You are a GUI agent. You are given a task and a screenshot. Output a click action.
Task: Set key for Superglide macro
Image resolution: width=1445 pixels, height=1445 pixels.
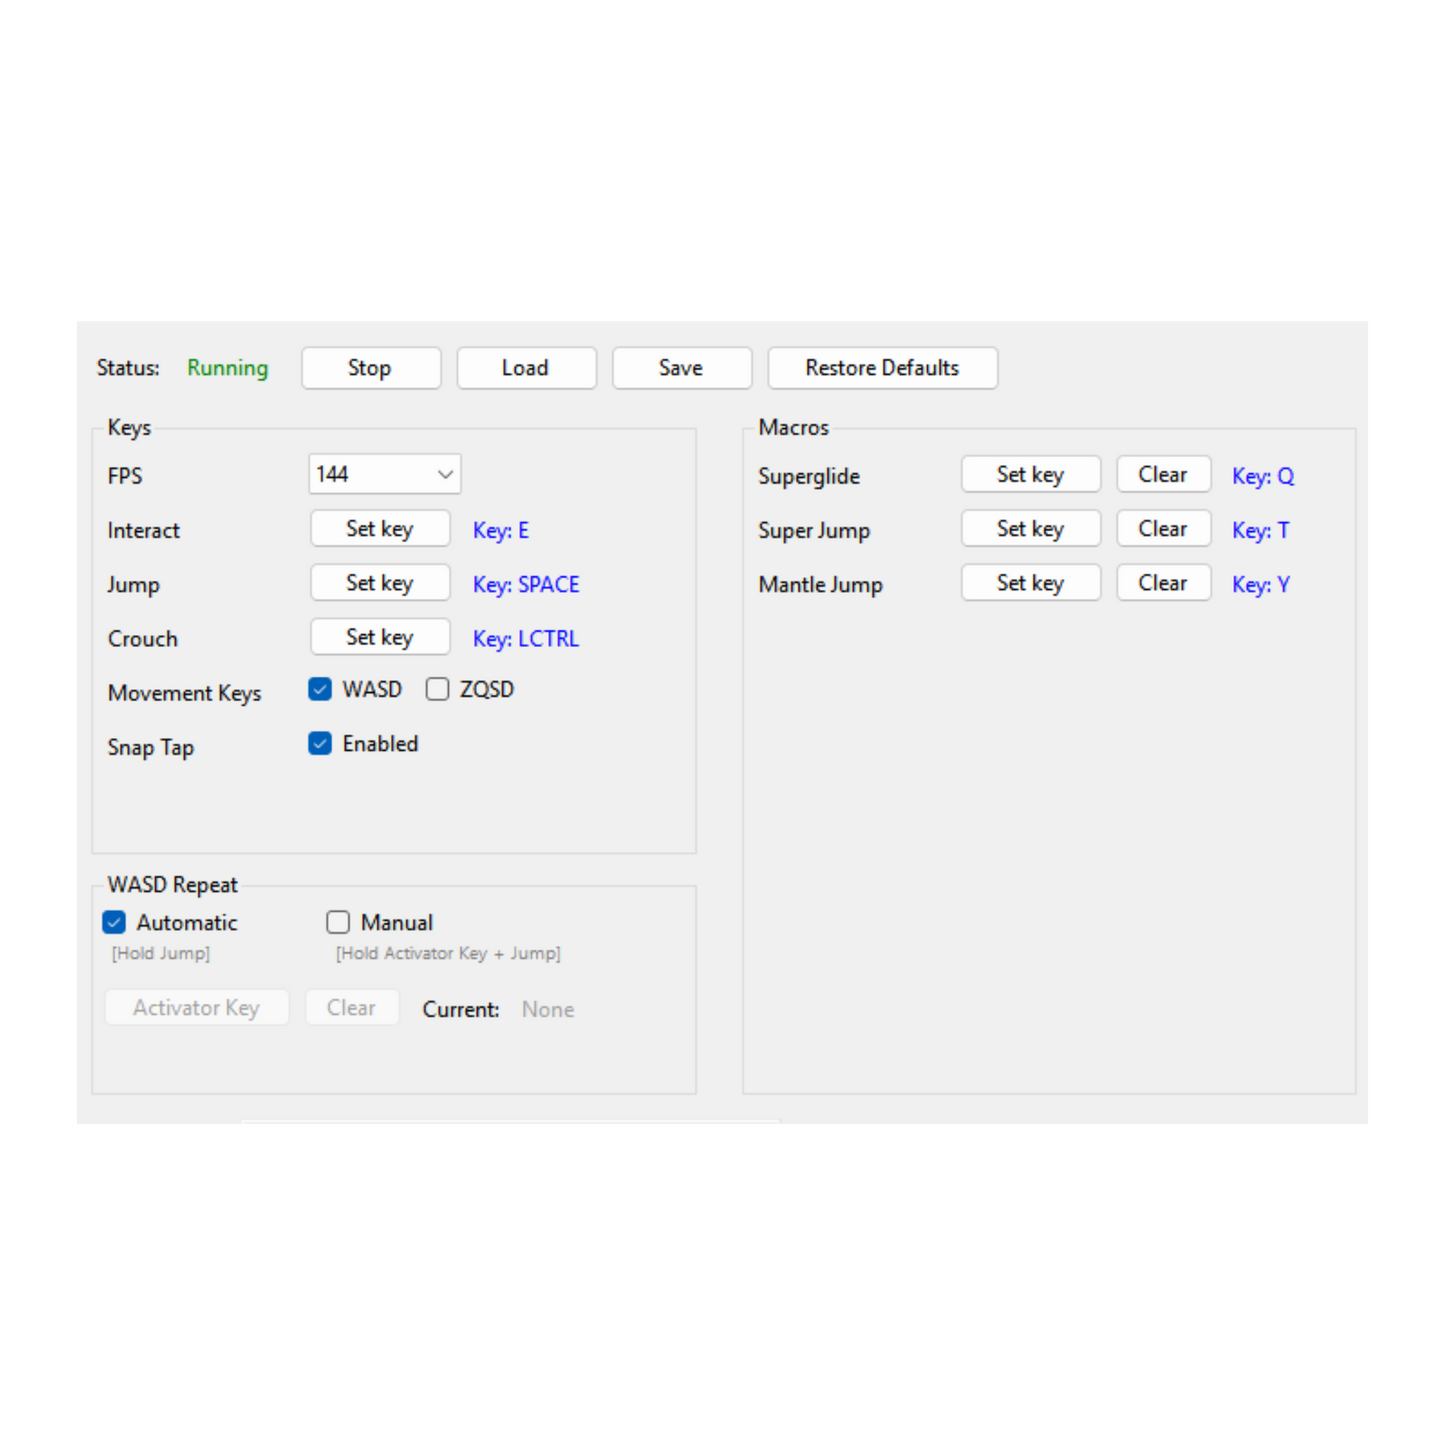[x=1030, y=474]
